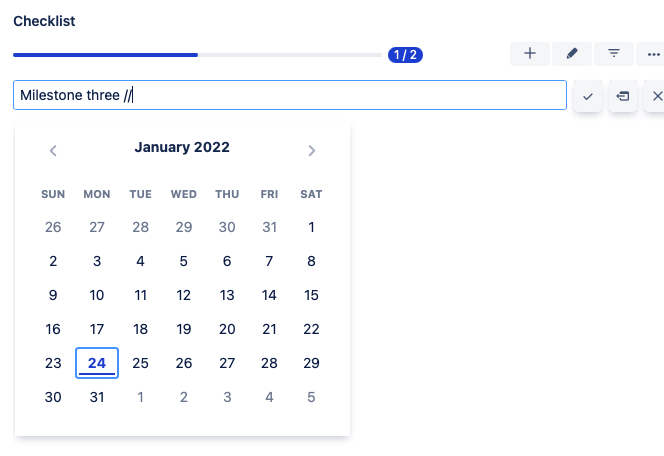This screenshot has height=456, width=664.
Task: Choose January 1 in the calendar
Action: (x=311, y=227)
